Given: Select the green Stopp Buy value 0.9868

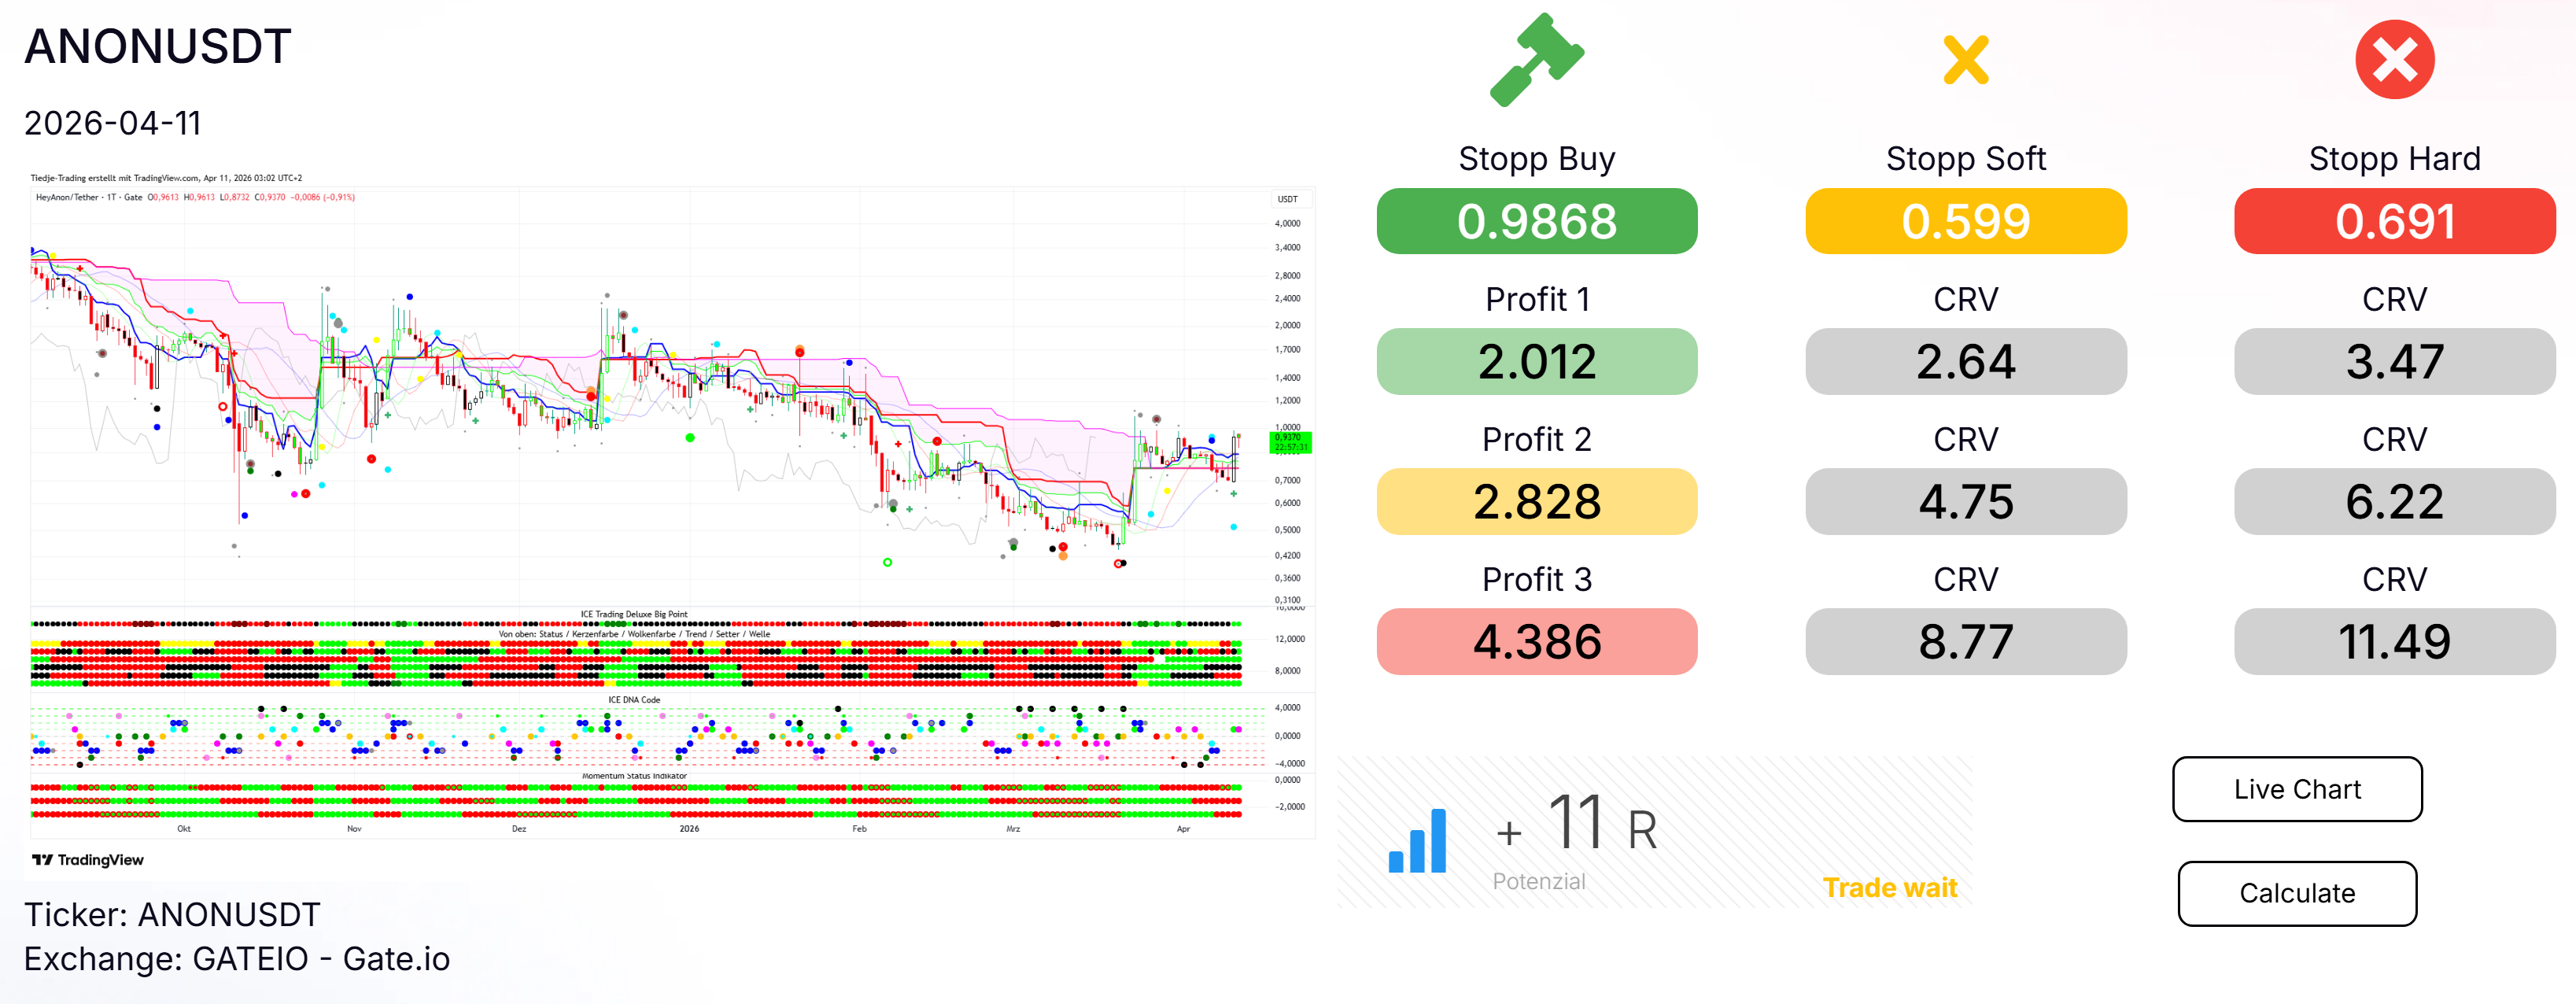Looking at the screenshot, I should coord(1536,221).
